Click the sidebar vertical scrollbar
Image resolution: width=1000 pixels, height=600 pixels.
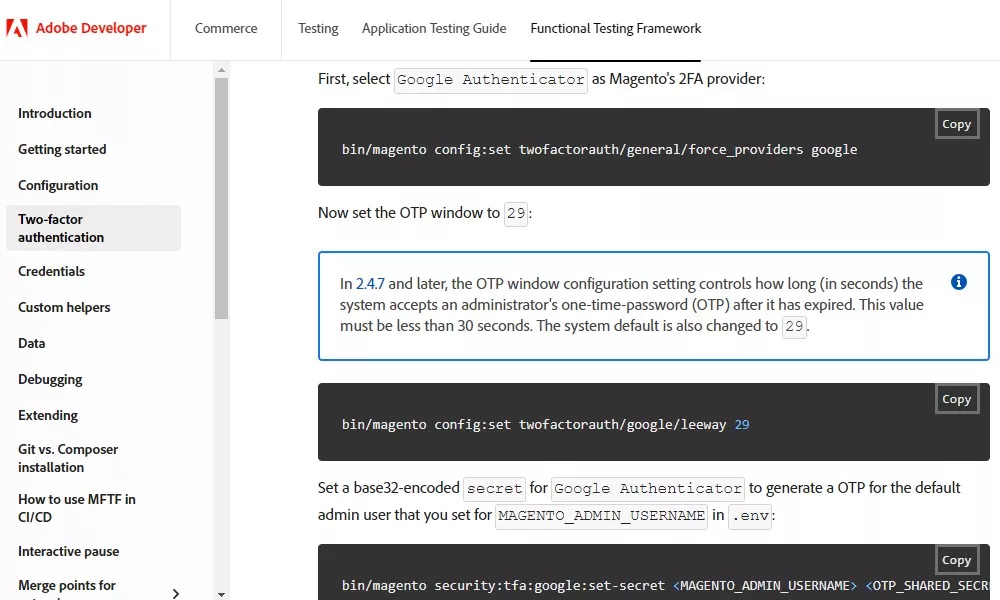pyautogui.click(x=221, y=200)
